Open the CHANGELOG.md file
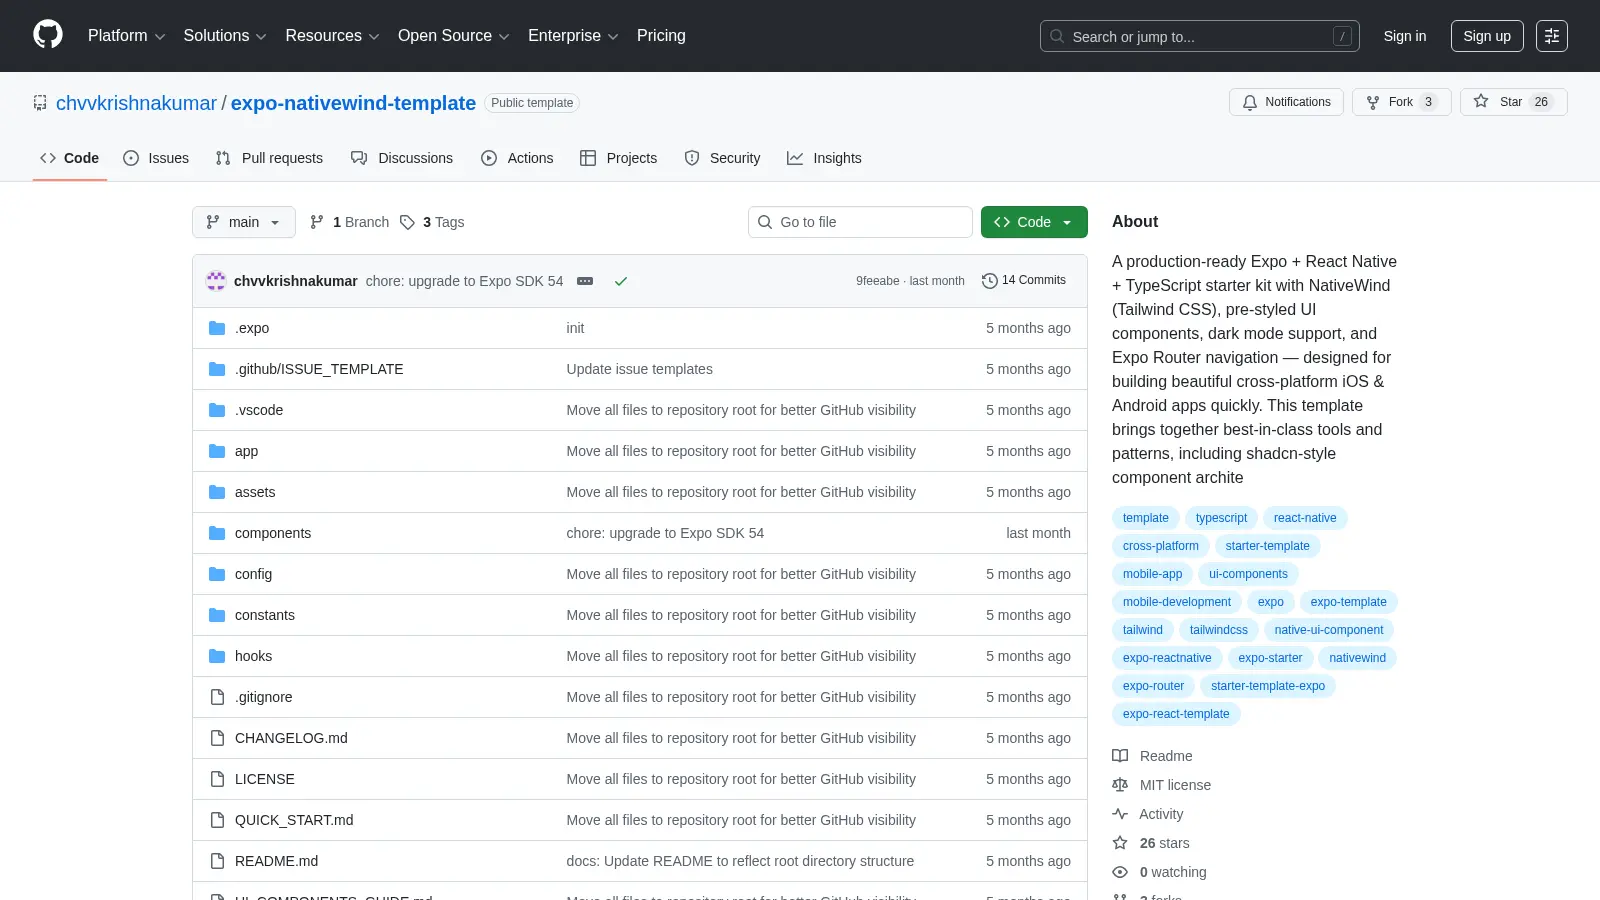The image size is (1600, 900). 291,738
